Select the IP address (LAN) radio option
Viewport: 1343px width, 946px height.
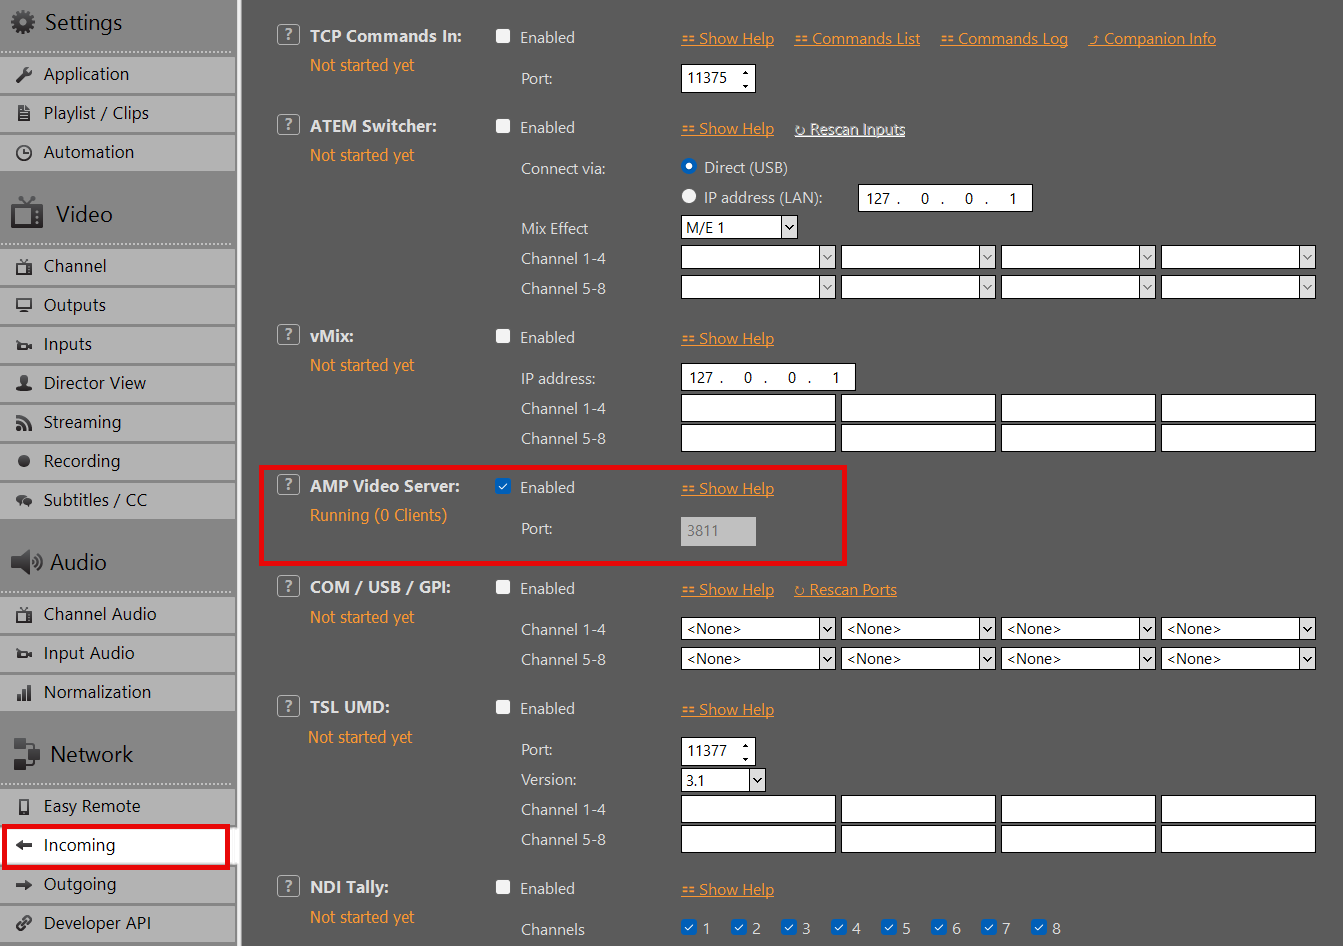(689, 196)
